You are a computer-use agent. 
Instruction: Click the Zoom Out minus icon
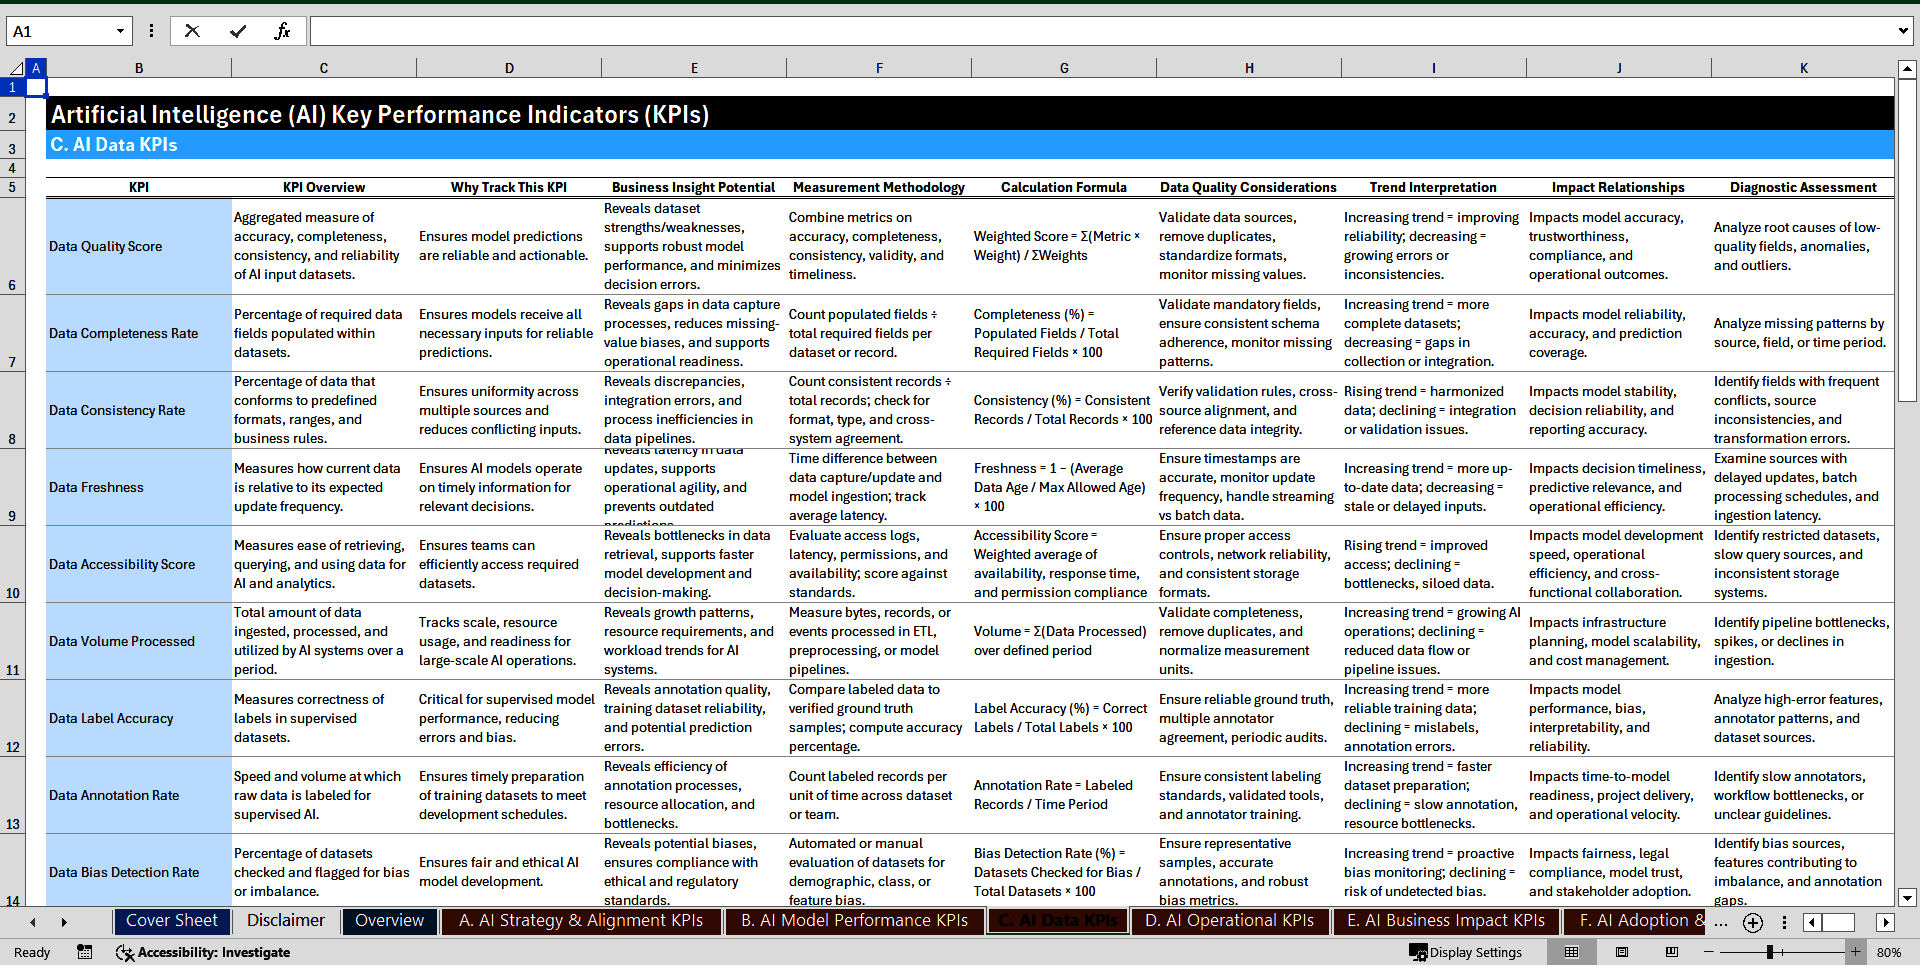[1711, 952]
